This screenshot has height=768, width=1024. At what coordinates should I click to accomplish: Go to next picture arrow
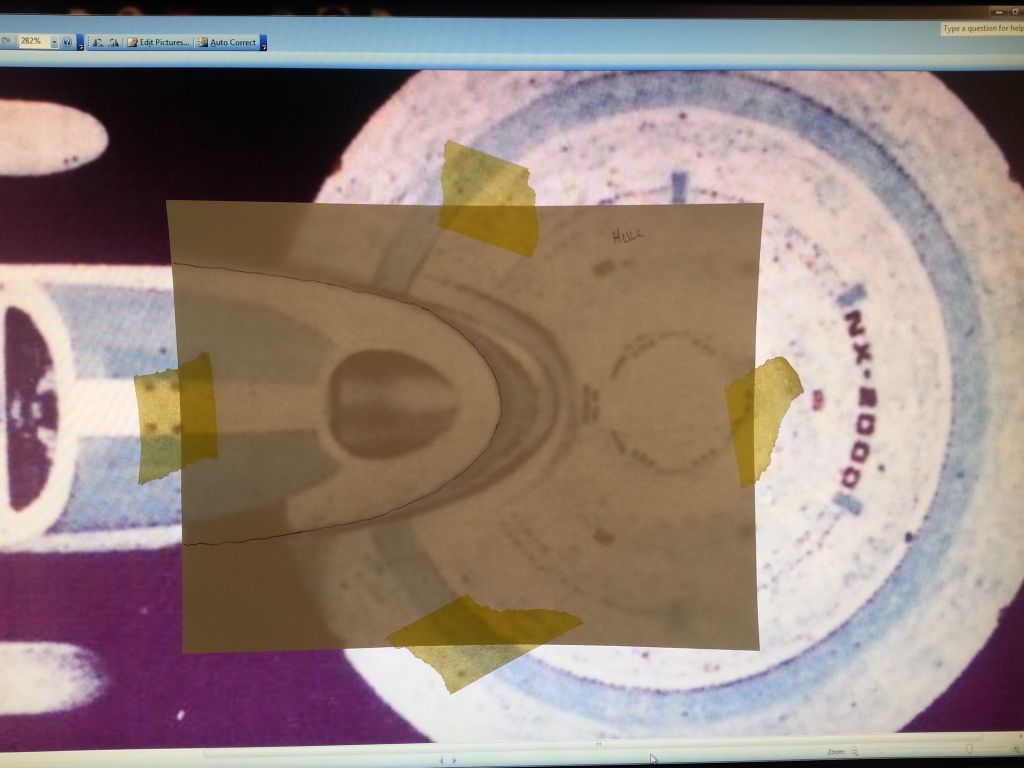pos(455,760)
